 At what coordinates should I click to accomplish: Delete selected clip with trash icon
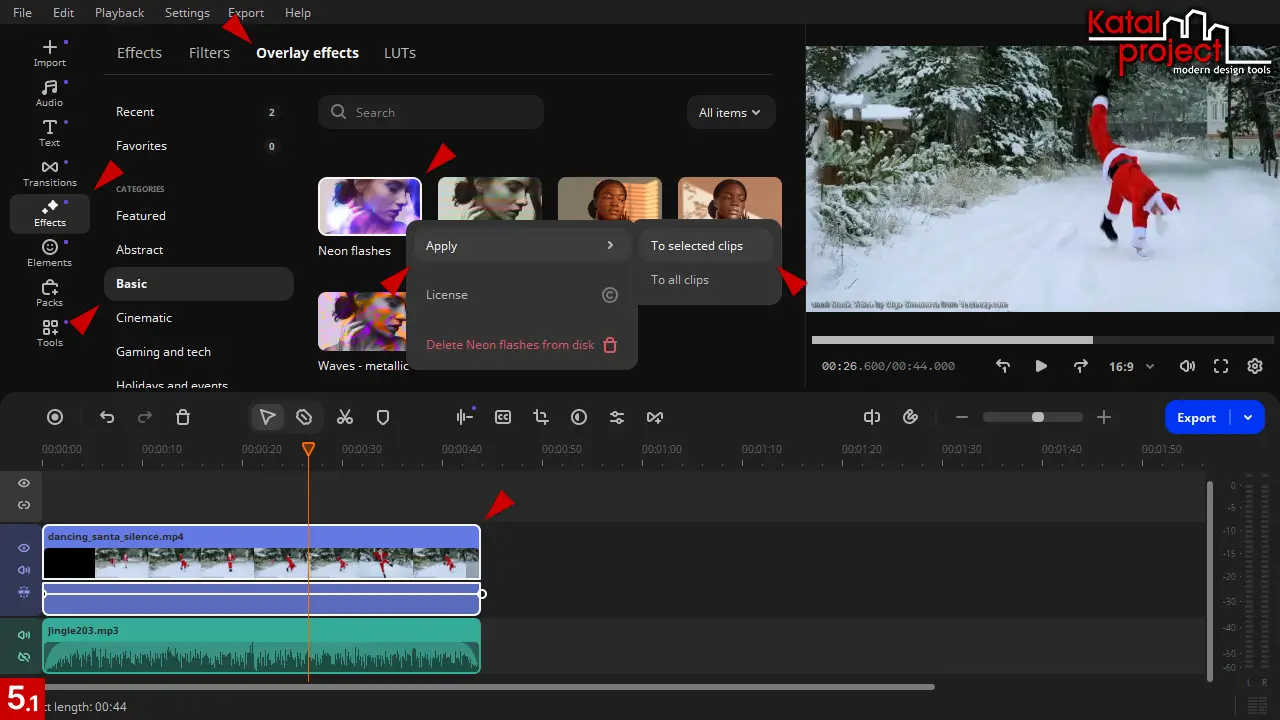[x=183, y=417]
